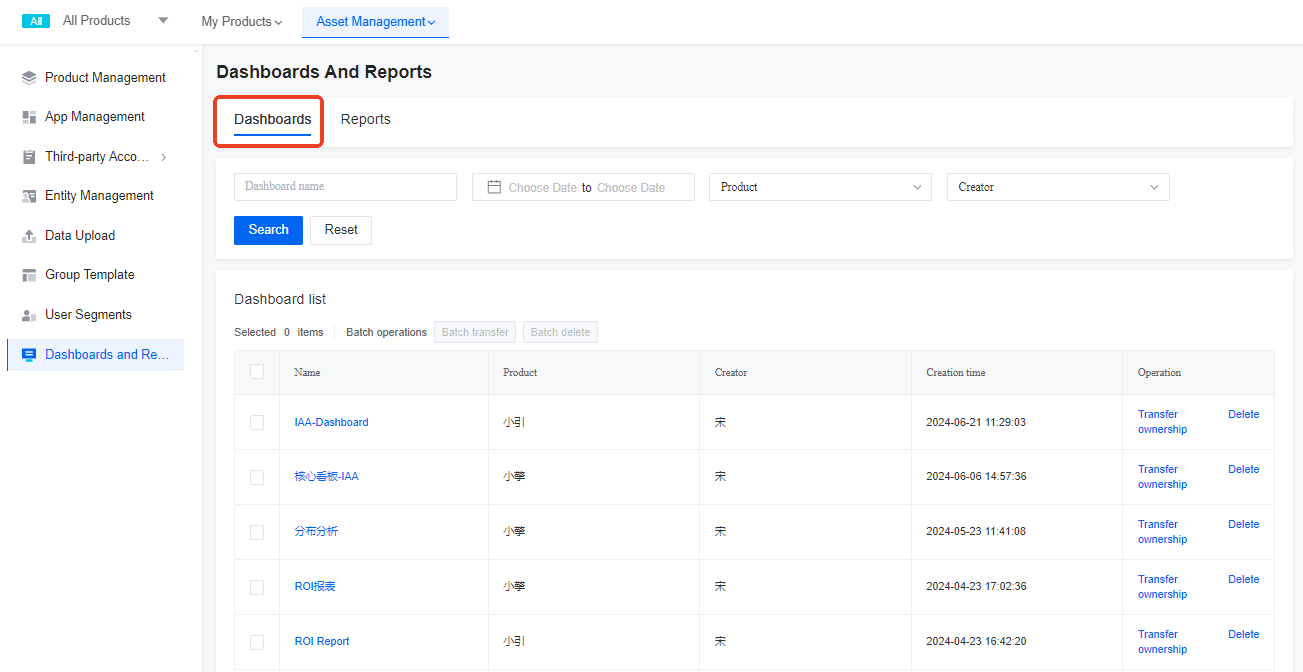Click the blue All badge icon
1303x672 pixels.
pos(36,21)
